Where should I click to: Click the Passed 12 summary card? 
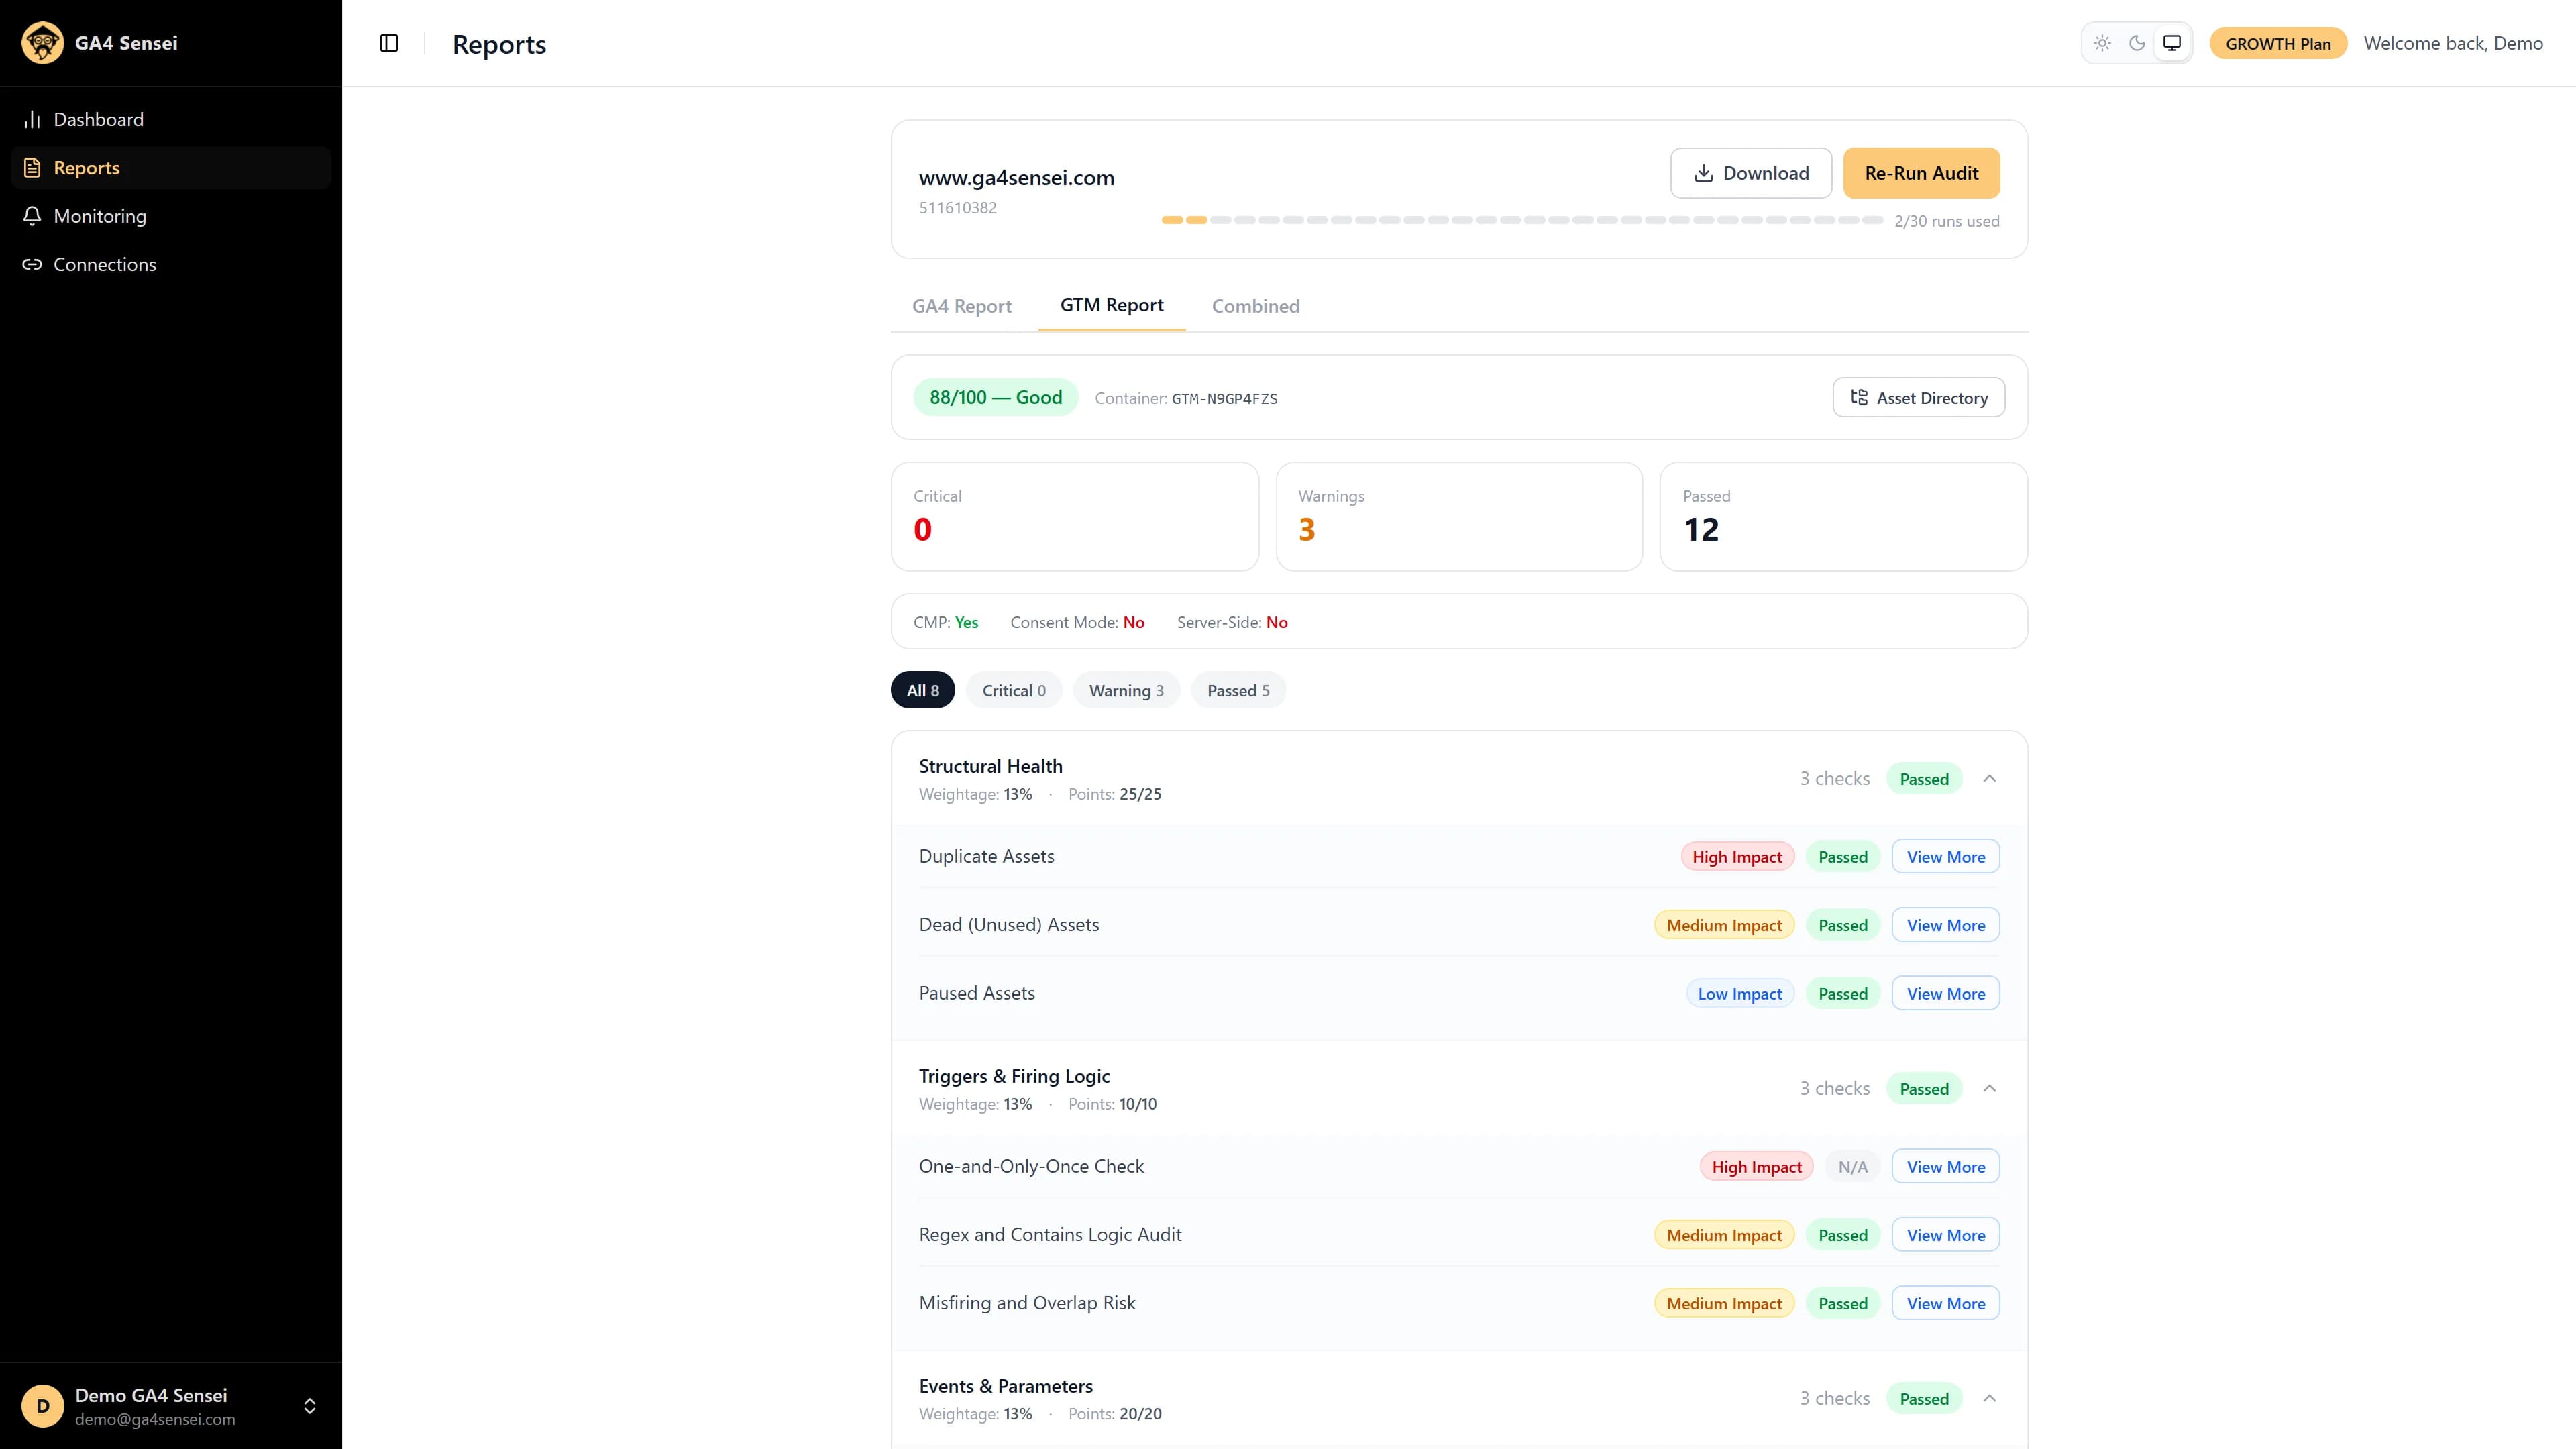(1843, 516)
